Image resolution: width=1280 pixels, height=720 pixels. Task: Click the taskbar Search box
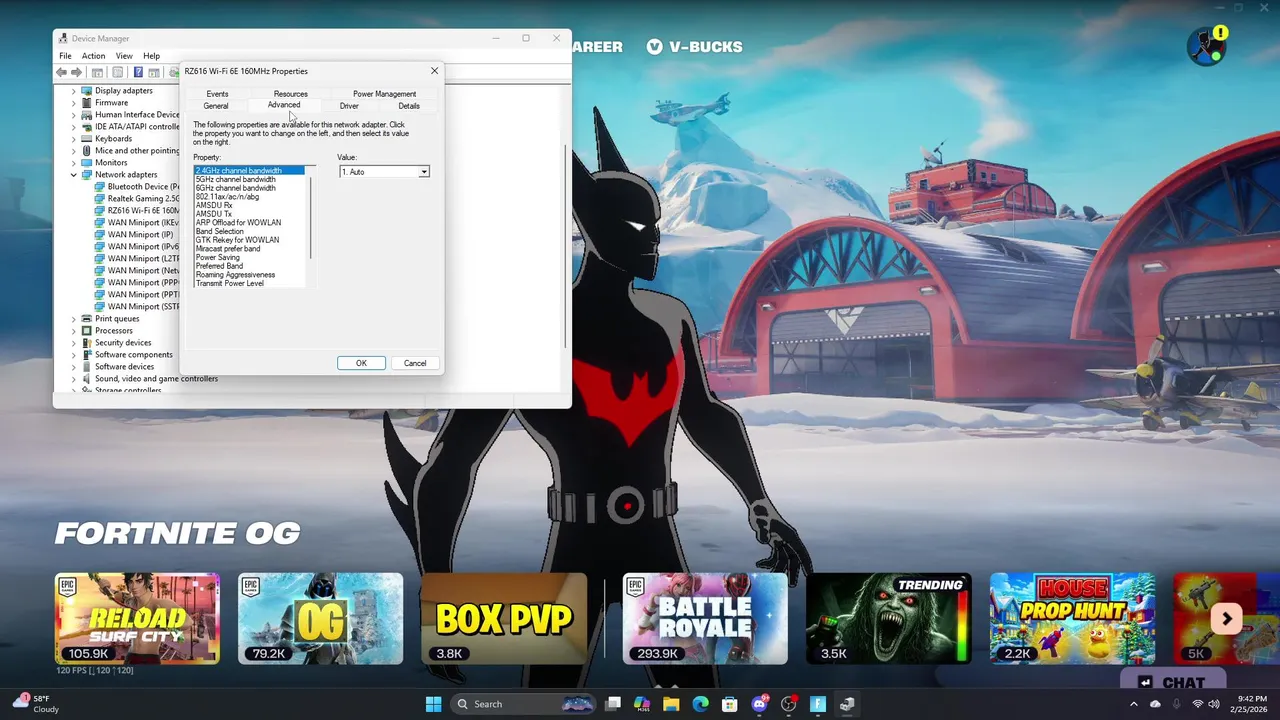click(523, 704)
